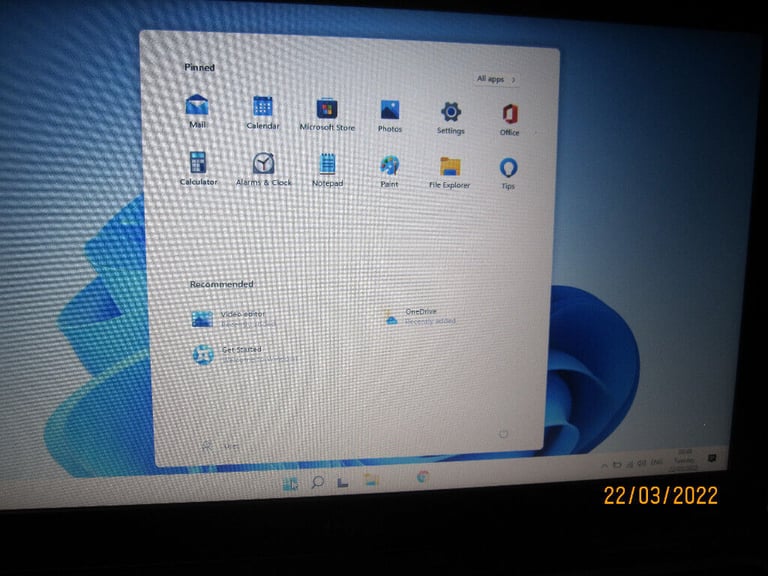The width and height of the screenshot is (768, 576).
Task: Open the Paint app
Action: pos(389,171)
